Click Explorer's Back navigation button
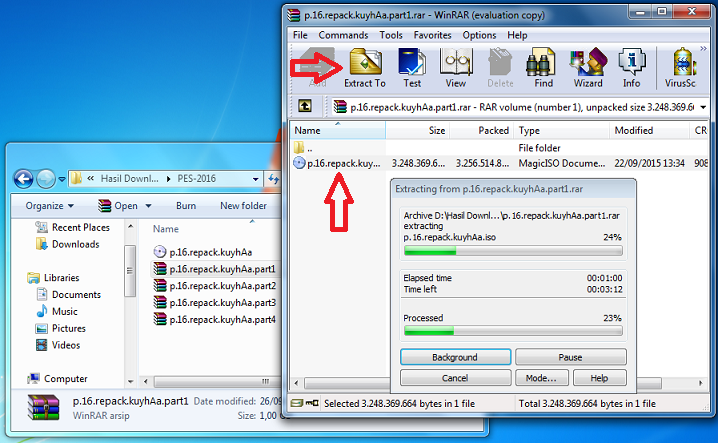 coord(23,179)
